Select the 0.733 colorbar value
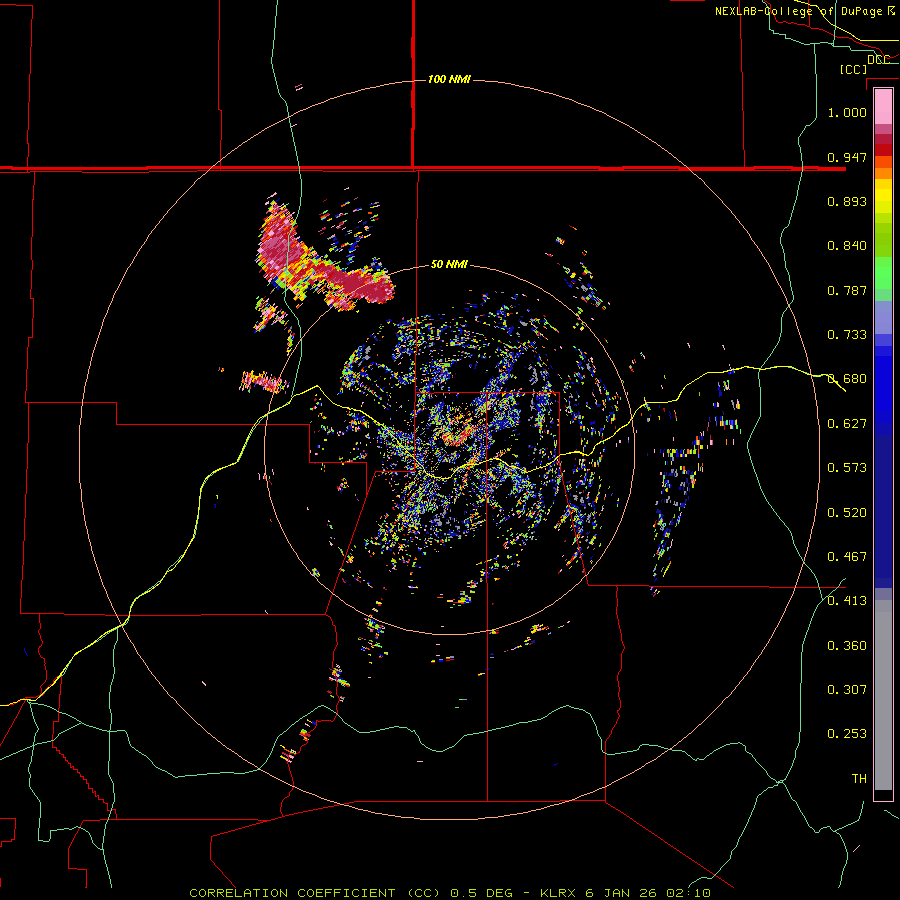 (847, 335)
